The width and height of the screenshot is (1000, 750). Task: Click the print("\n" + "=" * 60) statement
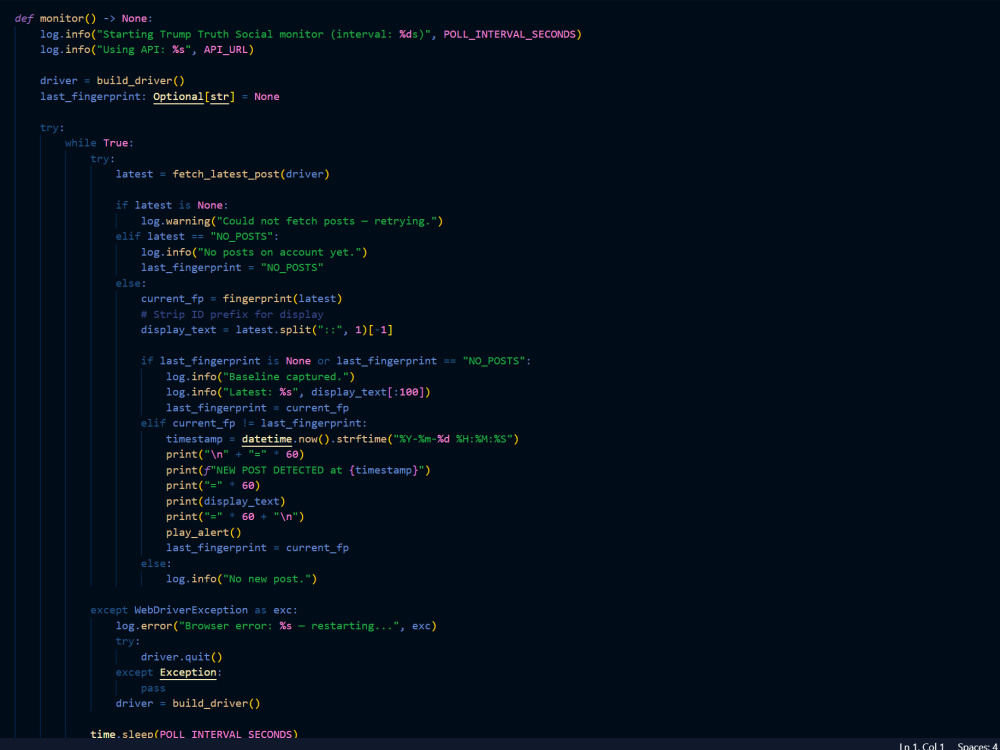(x=235, y=455)
